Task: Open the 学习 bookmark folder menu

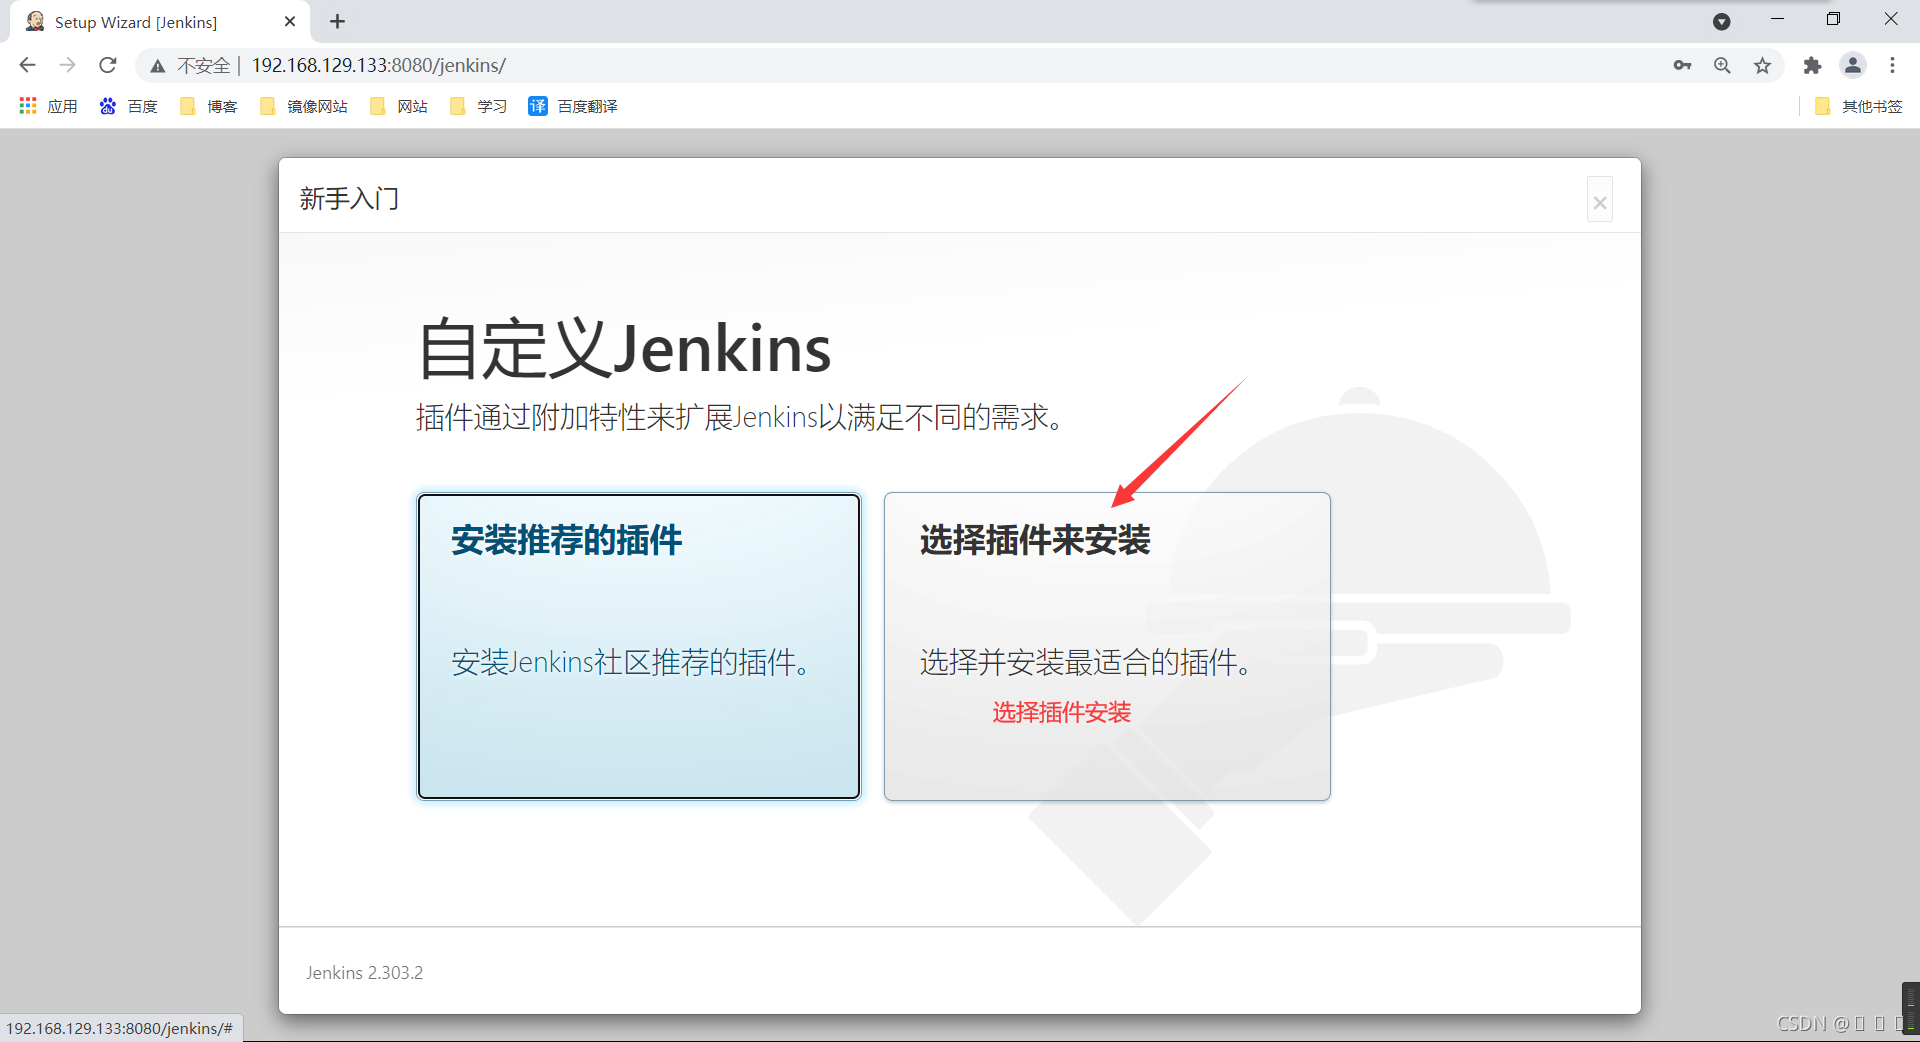Action: pyautogui.click(x=477, y=106)
